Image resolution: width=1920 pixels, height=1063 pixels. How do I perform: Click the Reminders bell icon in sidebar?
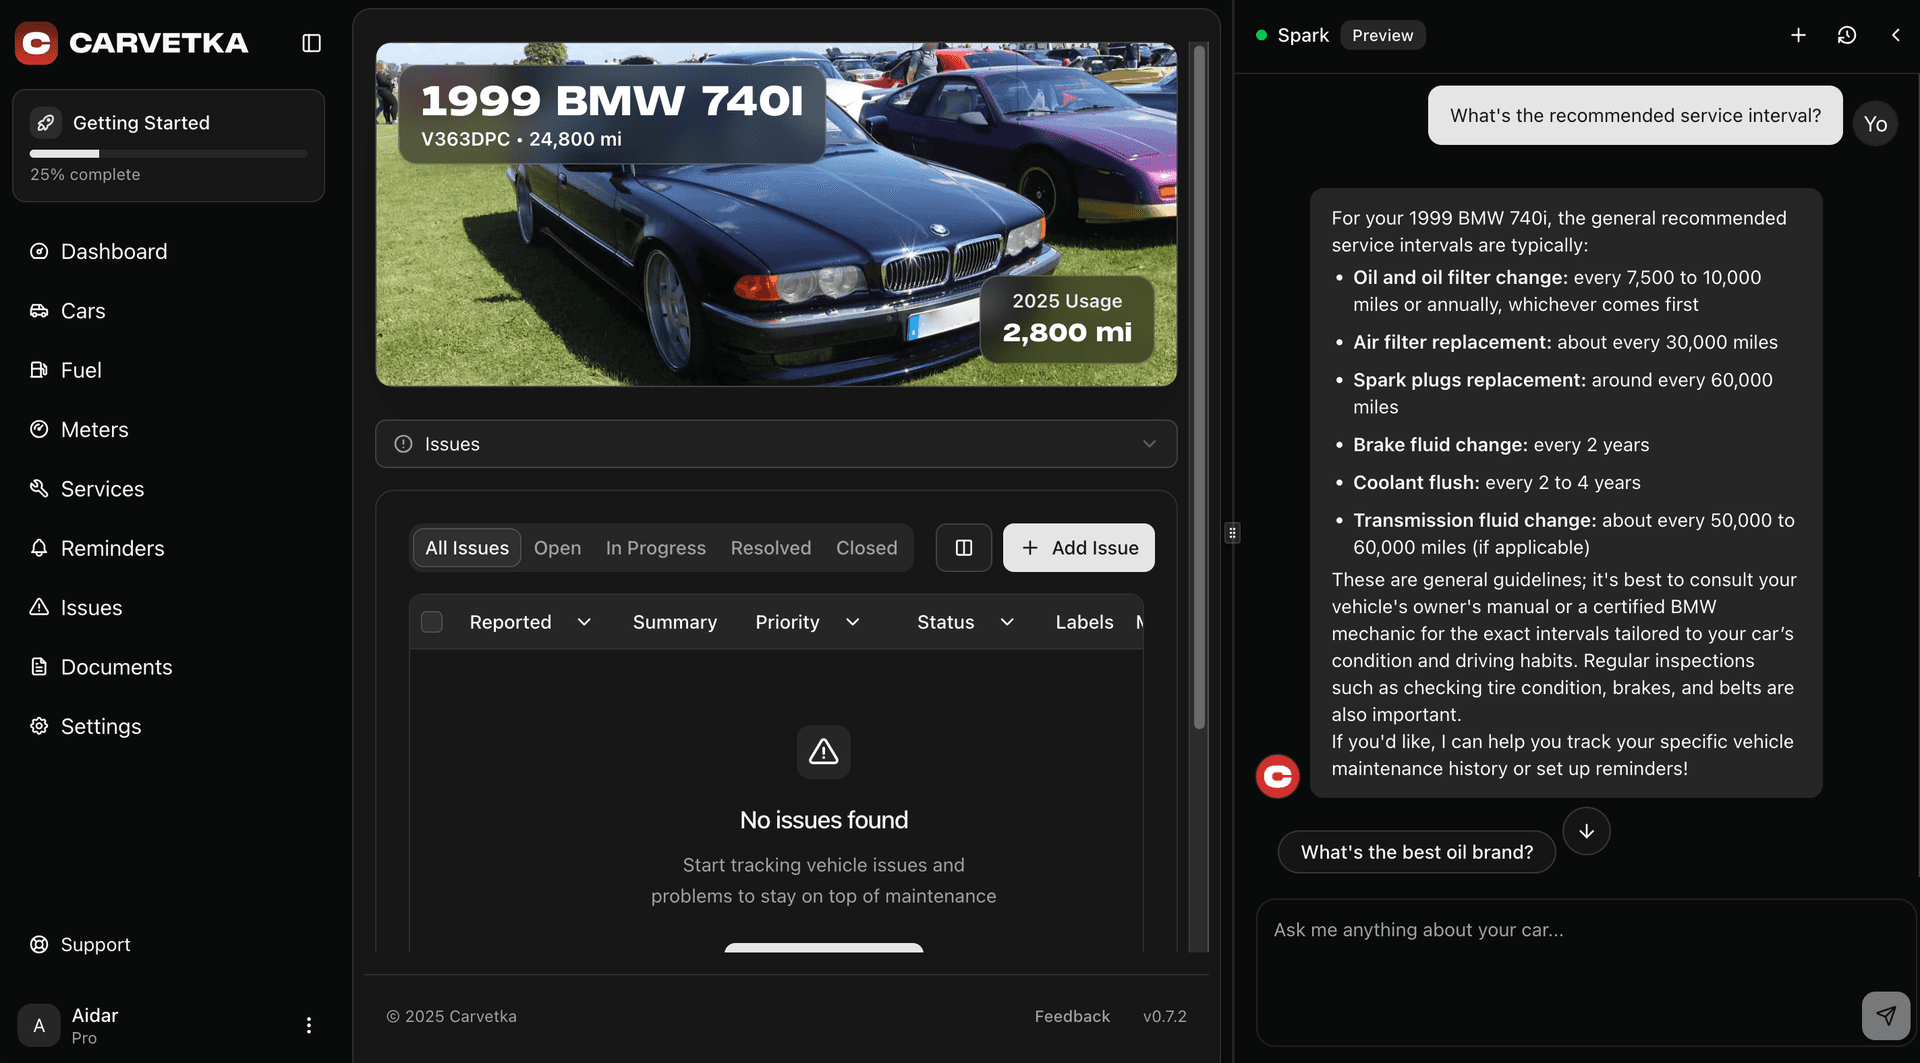click(39, 548)
